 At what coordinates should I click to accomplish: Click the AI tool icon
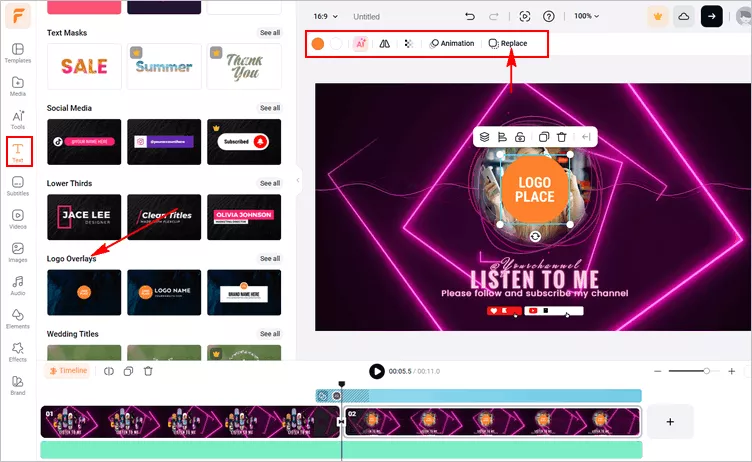tap(360, 44)
